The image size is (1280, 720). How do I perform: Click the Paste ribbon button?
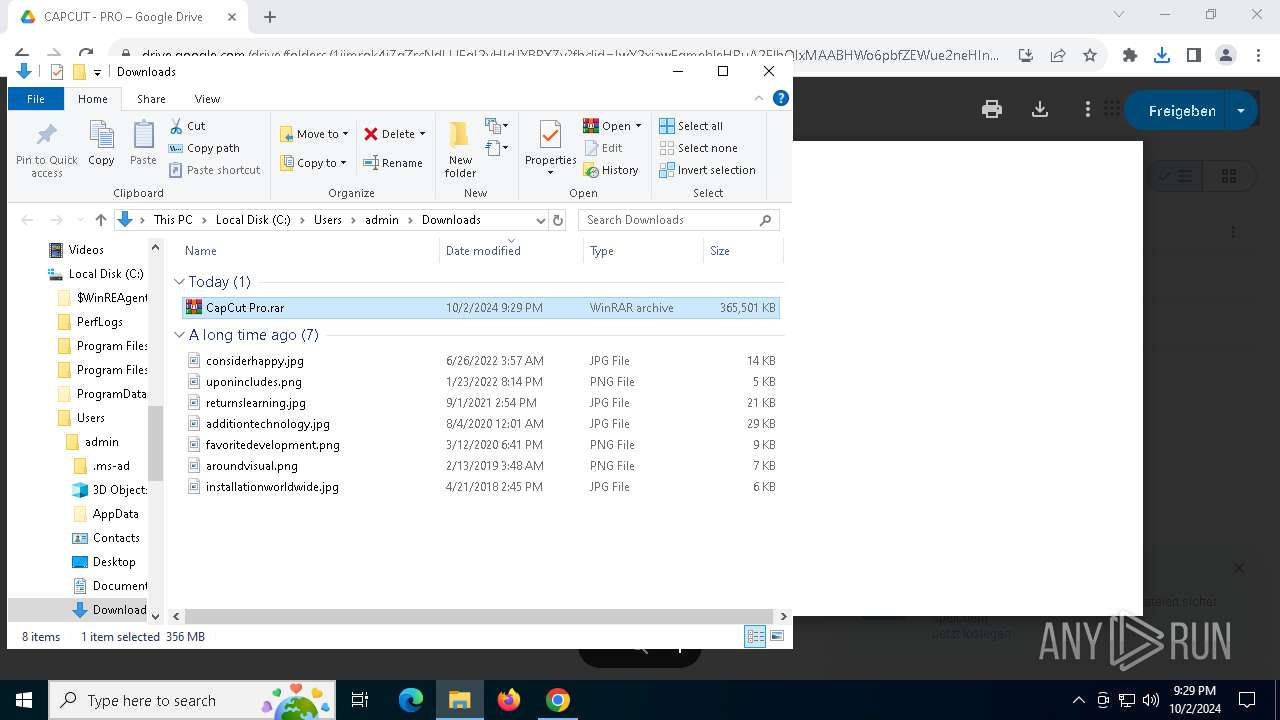(143, 143)
